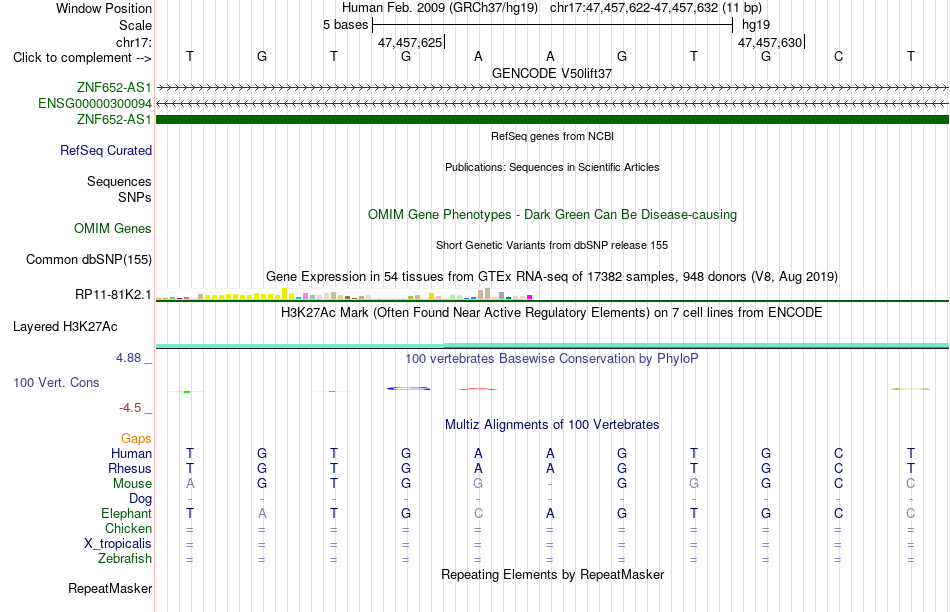Click the 47,457,625 coordinate marker
Viewport: 950px width, 612px height.
click(x=410, y=42)
